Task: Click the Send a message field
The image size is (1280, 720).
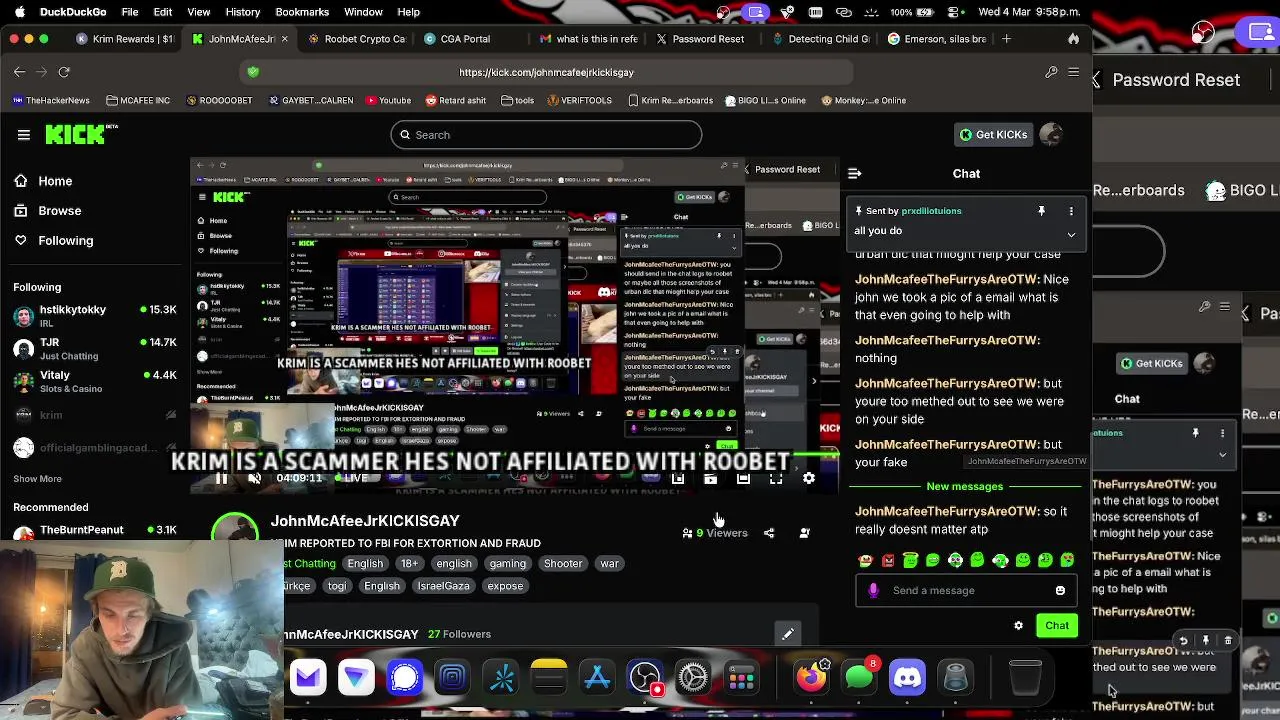Action: point(966,590)
